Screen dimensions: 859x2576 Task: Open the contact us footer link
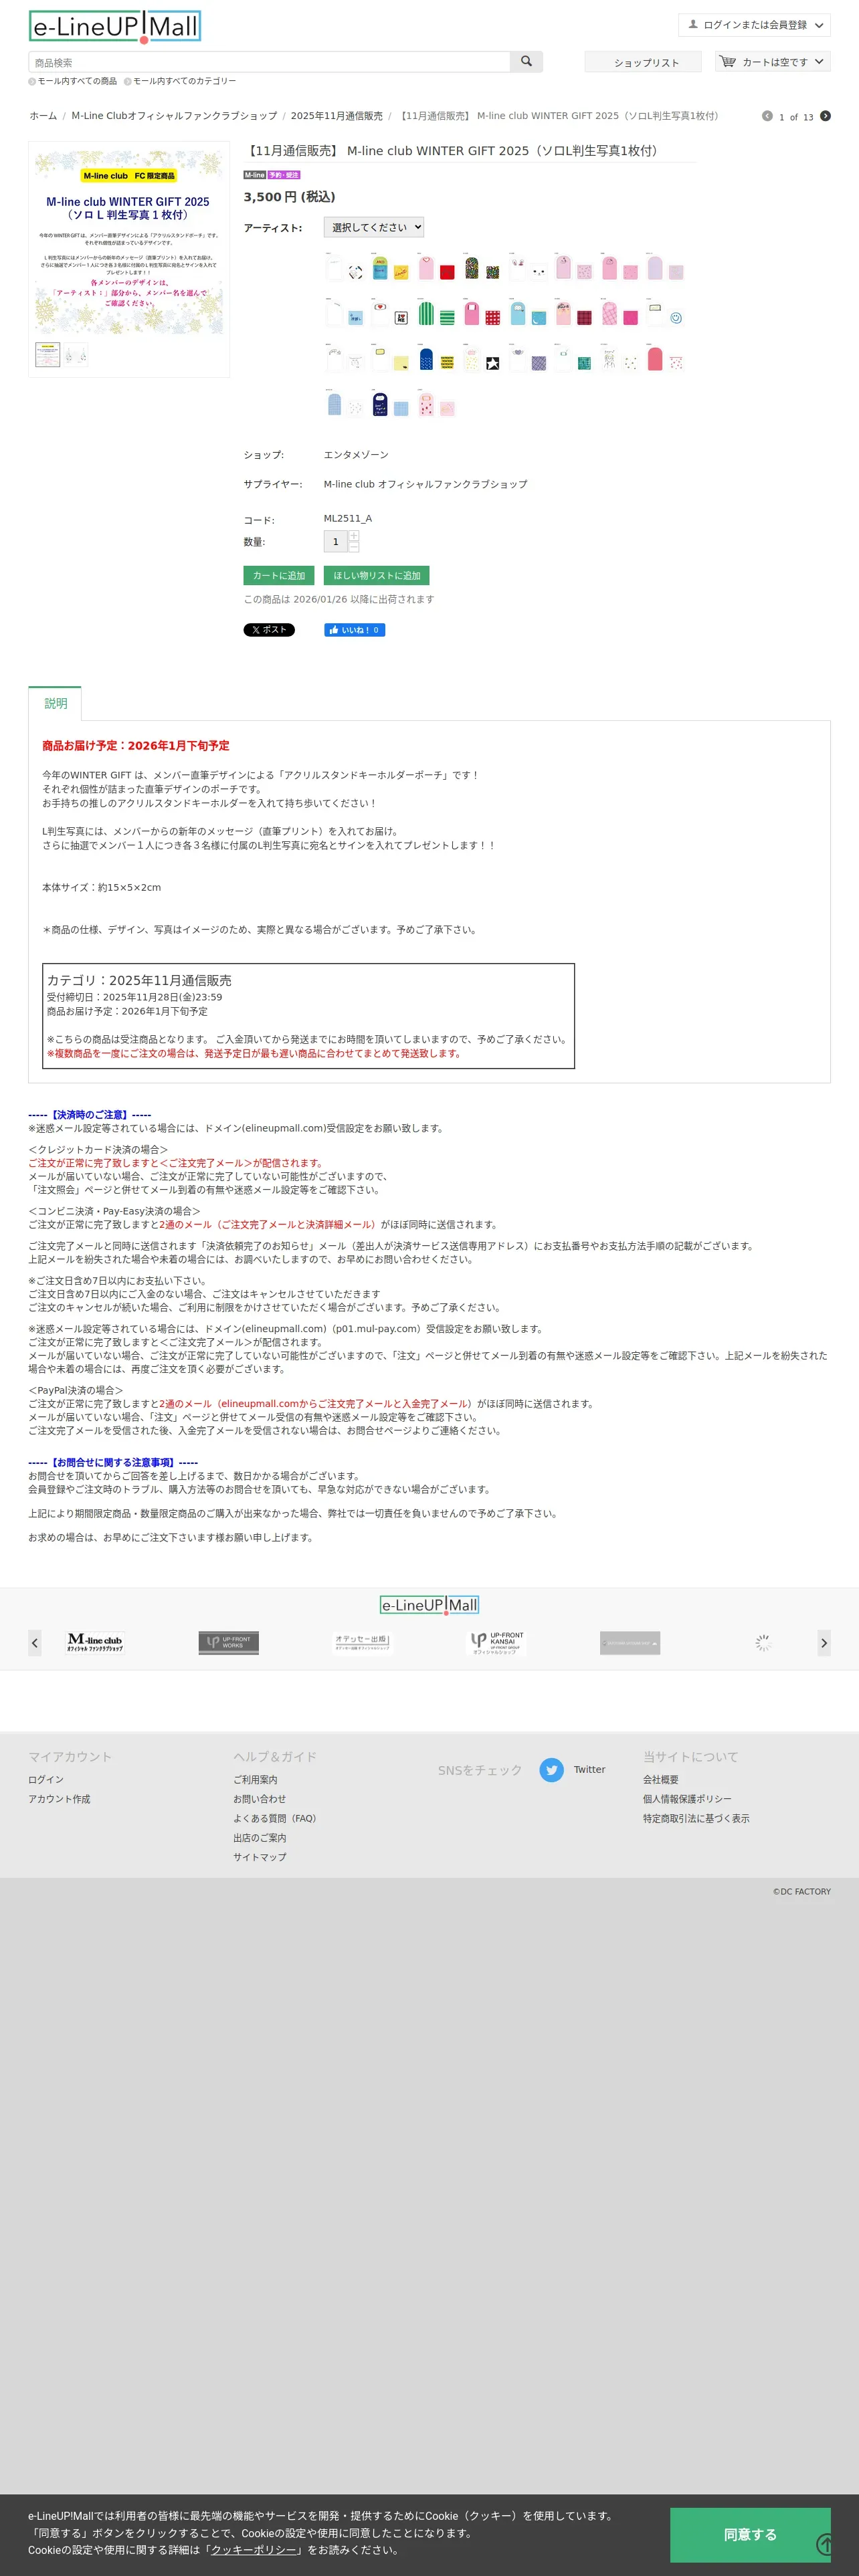tap(259, 1799)
